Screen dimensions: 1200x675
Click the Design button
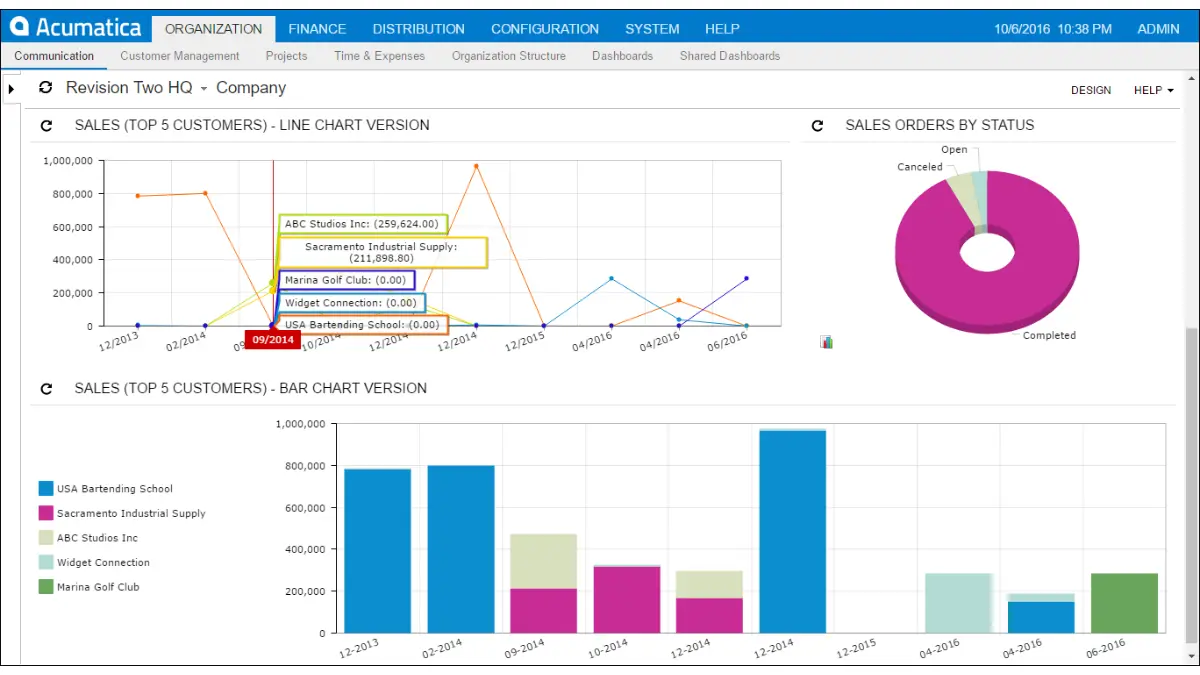(1090, 90)
